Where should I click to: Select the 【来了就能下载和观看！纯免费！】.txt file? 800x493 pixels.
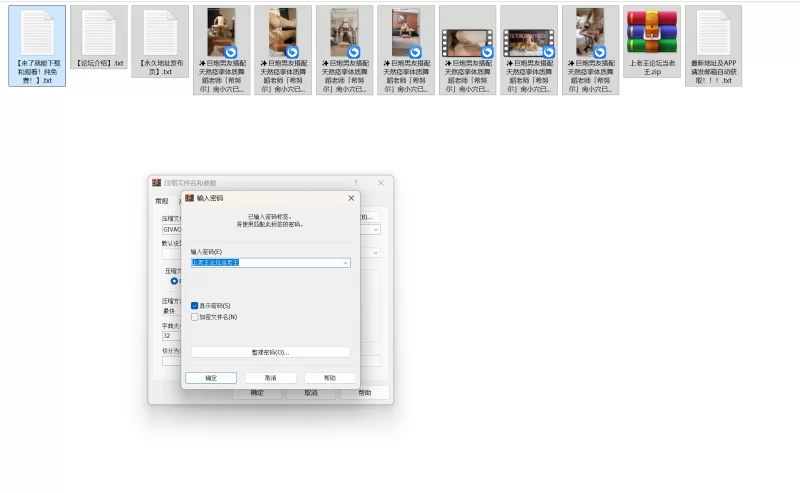[x=37, y=46]
